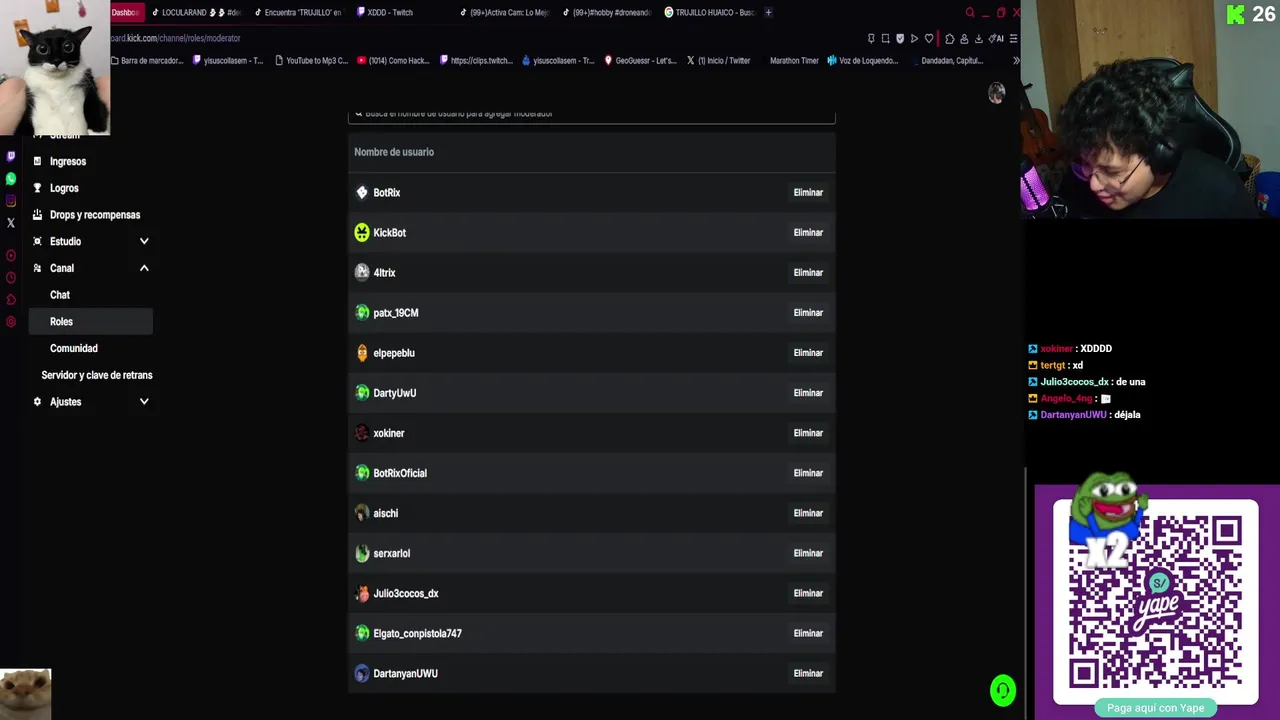
Task: Collapse the Canal sidebar section
Action: (144, 268)
